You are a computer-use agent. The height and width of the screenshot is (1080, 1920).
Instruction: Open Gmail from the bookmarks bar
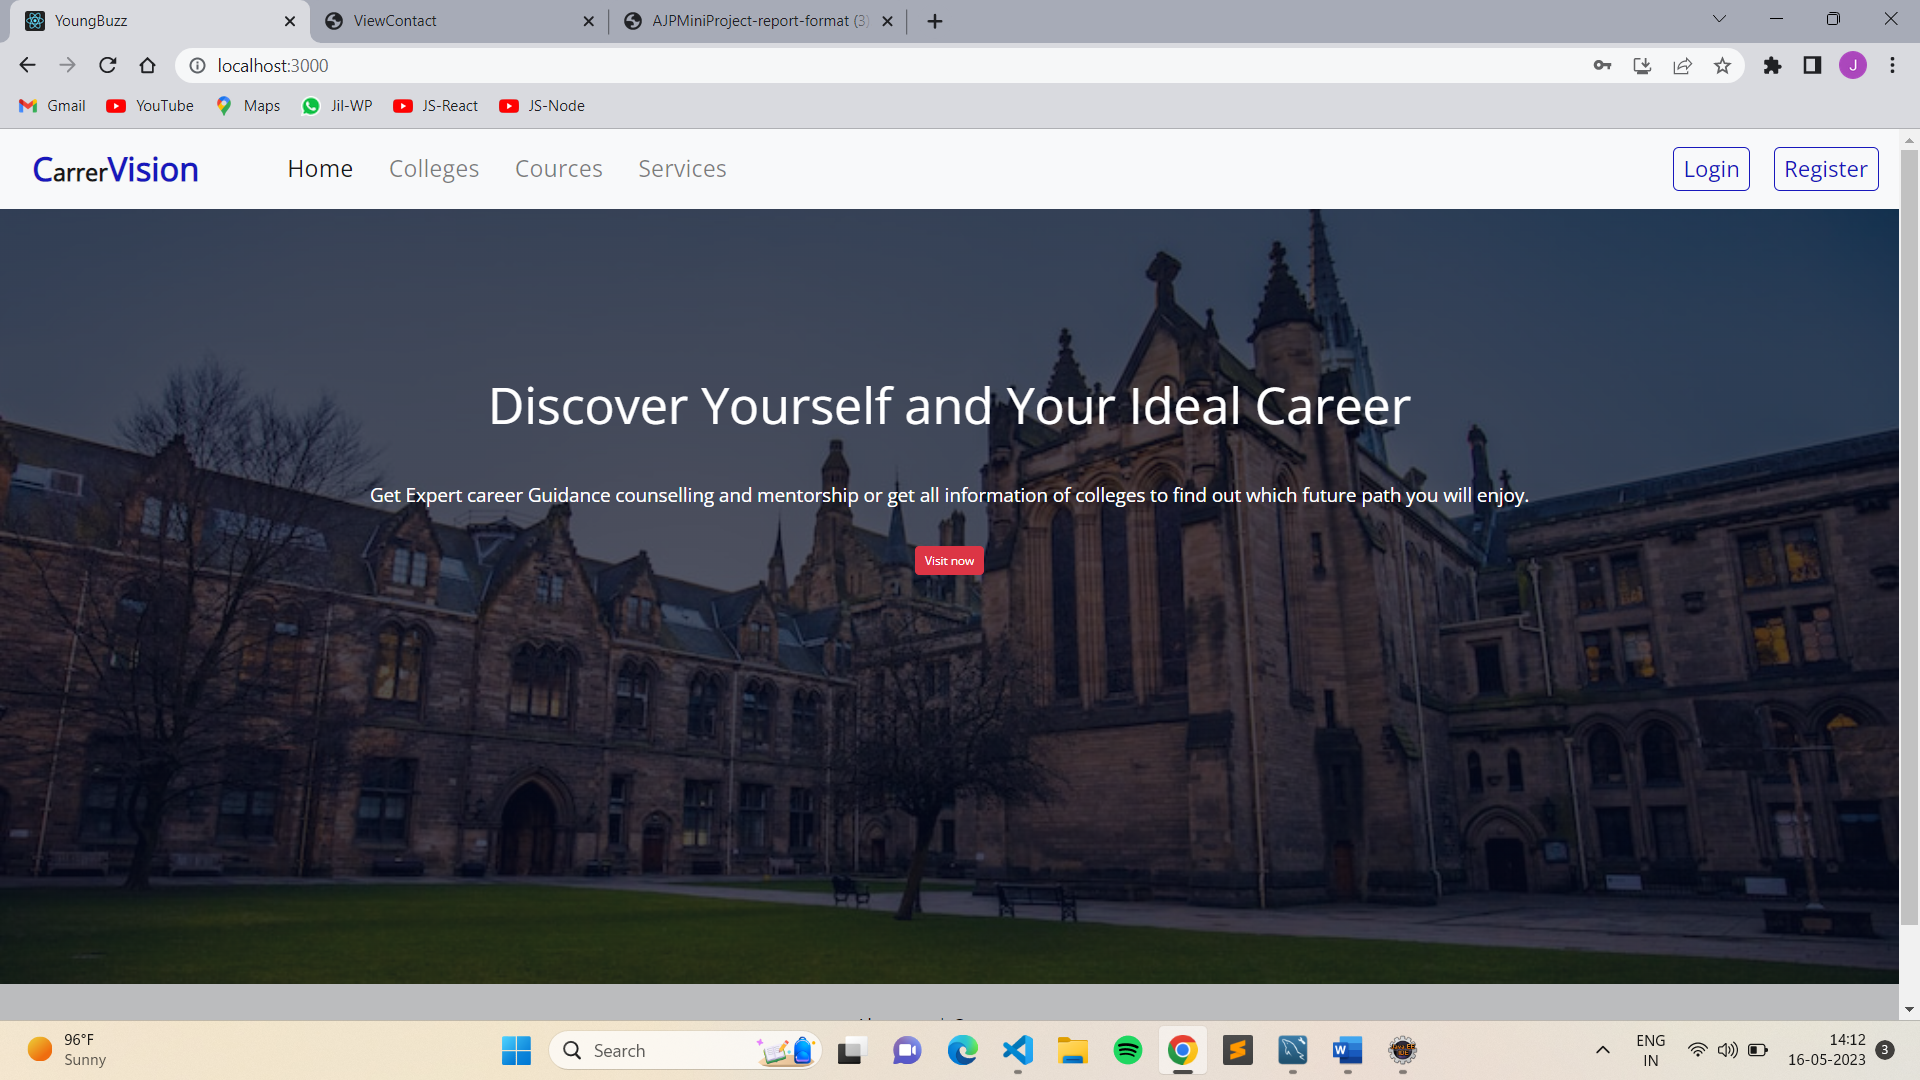[x=51, y=105]
